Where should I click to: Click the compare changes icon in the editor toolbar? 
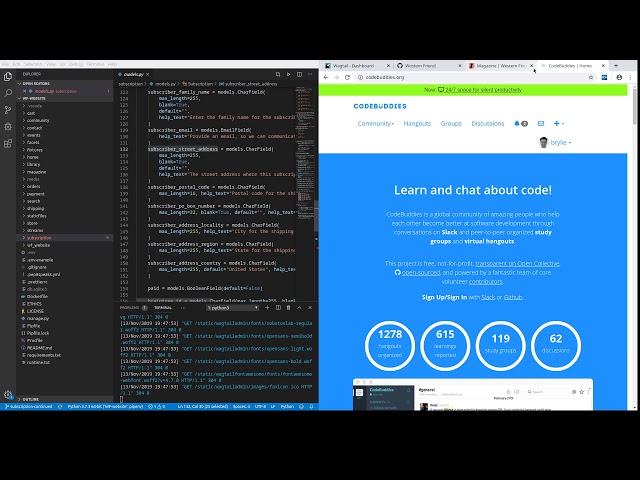click(278, 74)
